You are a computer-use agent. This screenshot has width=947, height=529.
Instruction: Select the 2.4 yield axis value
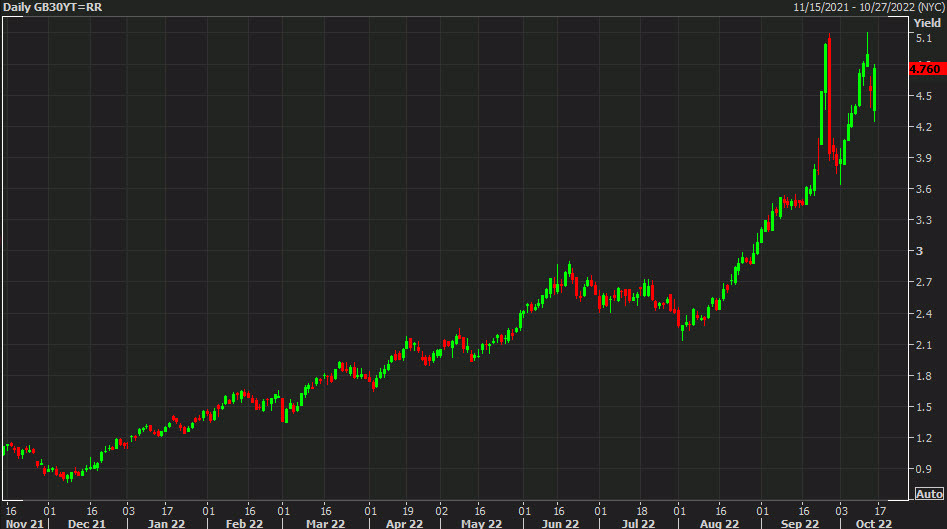point(923,313)
